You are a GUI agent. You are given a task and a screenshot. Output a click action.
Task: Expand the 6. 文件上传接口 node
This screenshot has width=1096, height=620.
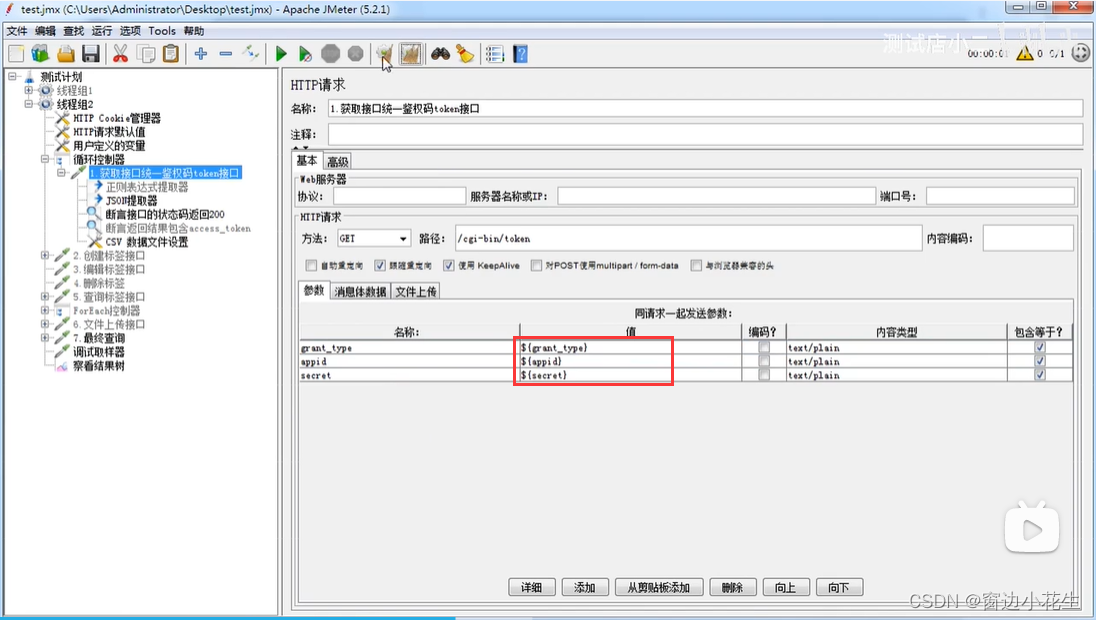coord(45,324)
